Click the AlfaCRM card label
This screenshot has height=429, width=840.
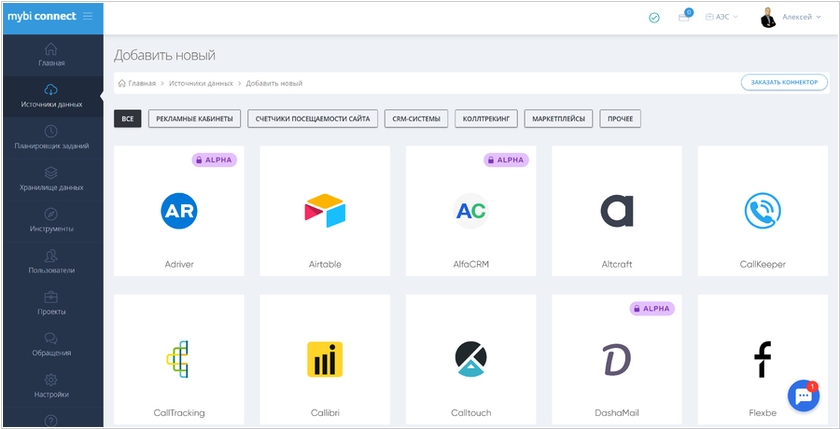point(471,264)
